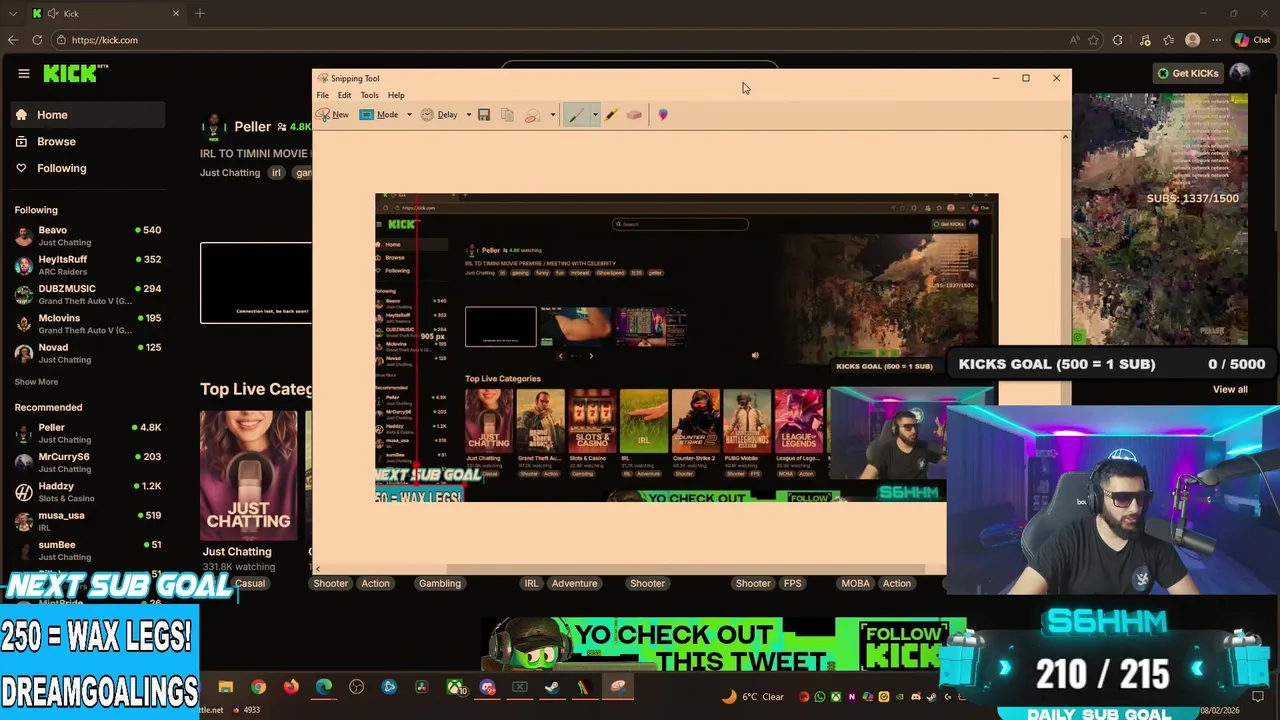
Task: Open Just Chatting category thumbnail
Action: 248,475
